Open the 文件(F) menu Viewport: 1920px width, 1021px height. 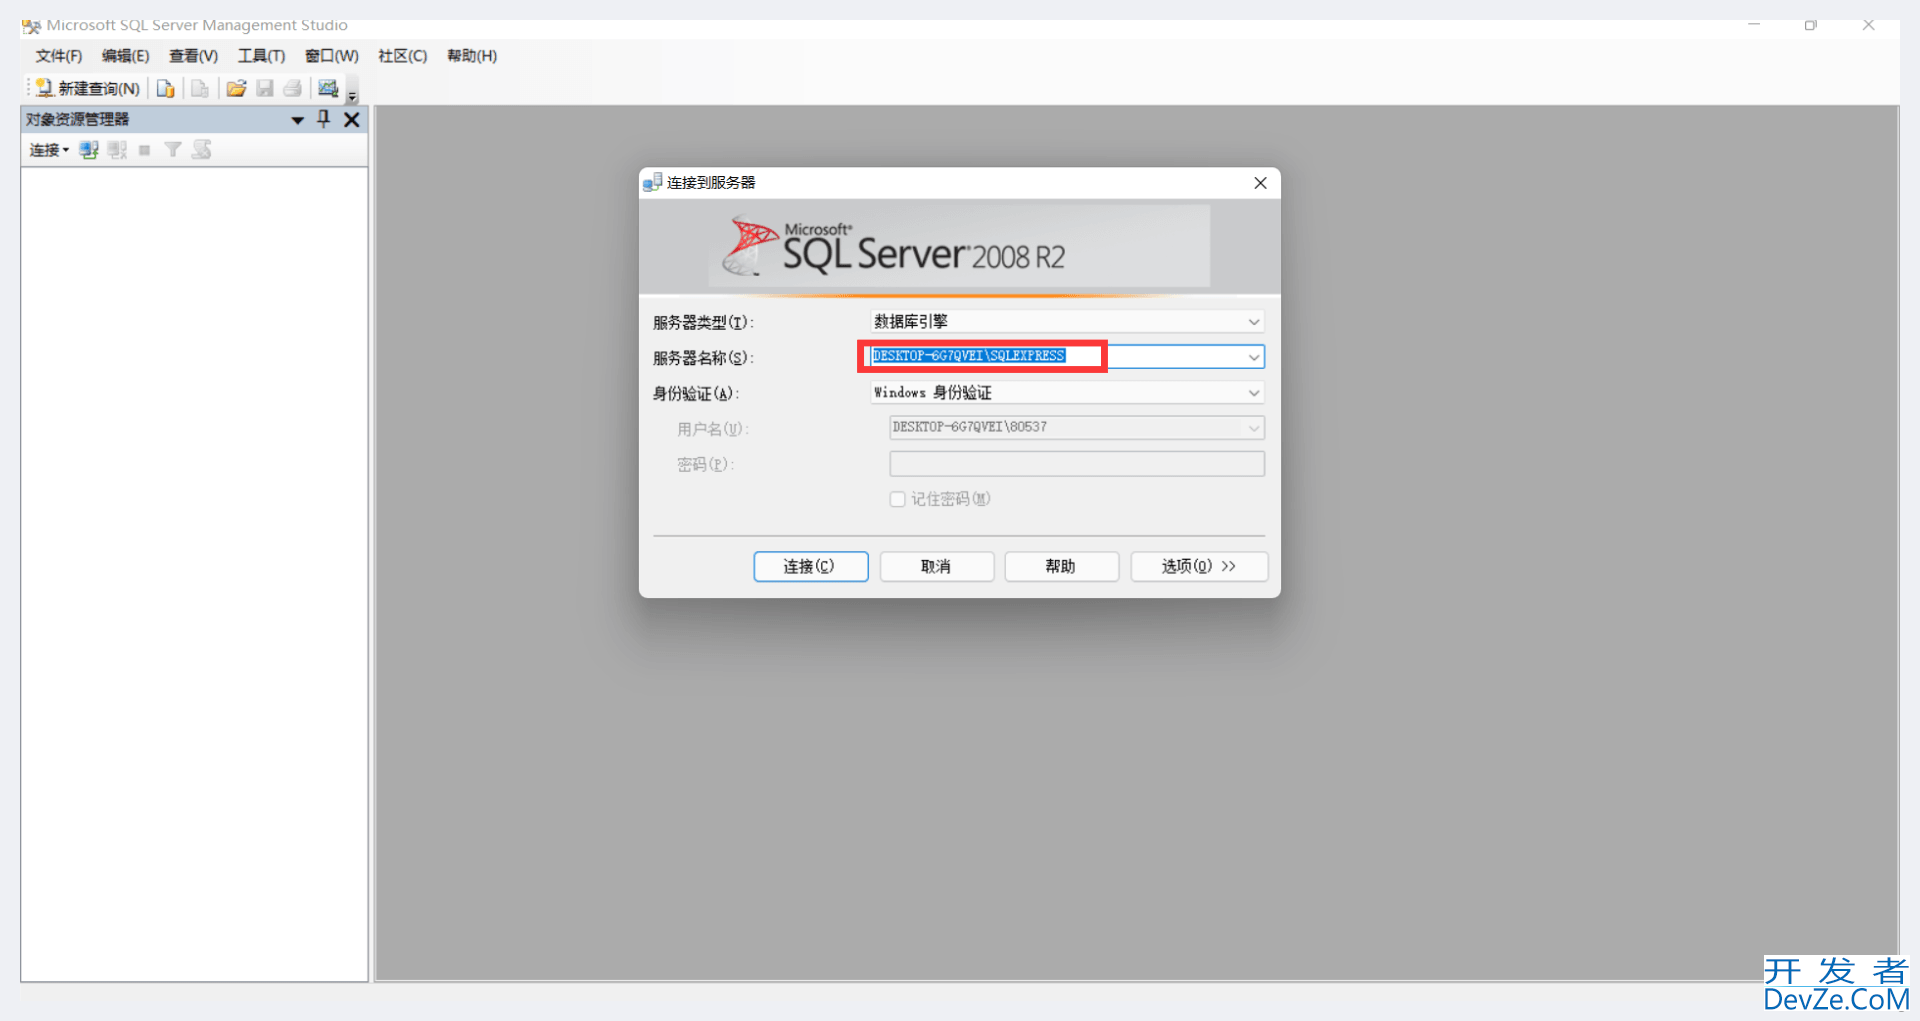(59, 56)
